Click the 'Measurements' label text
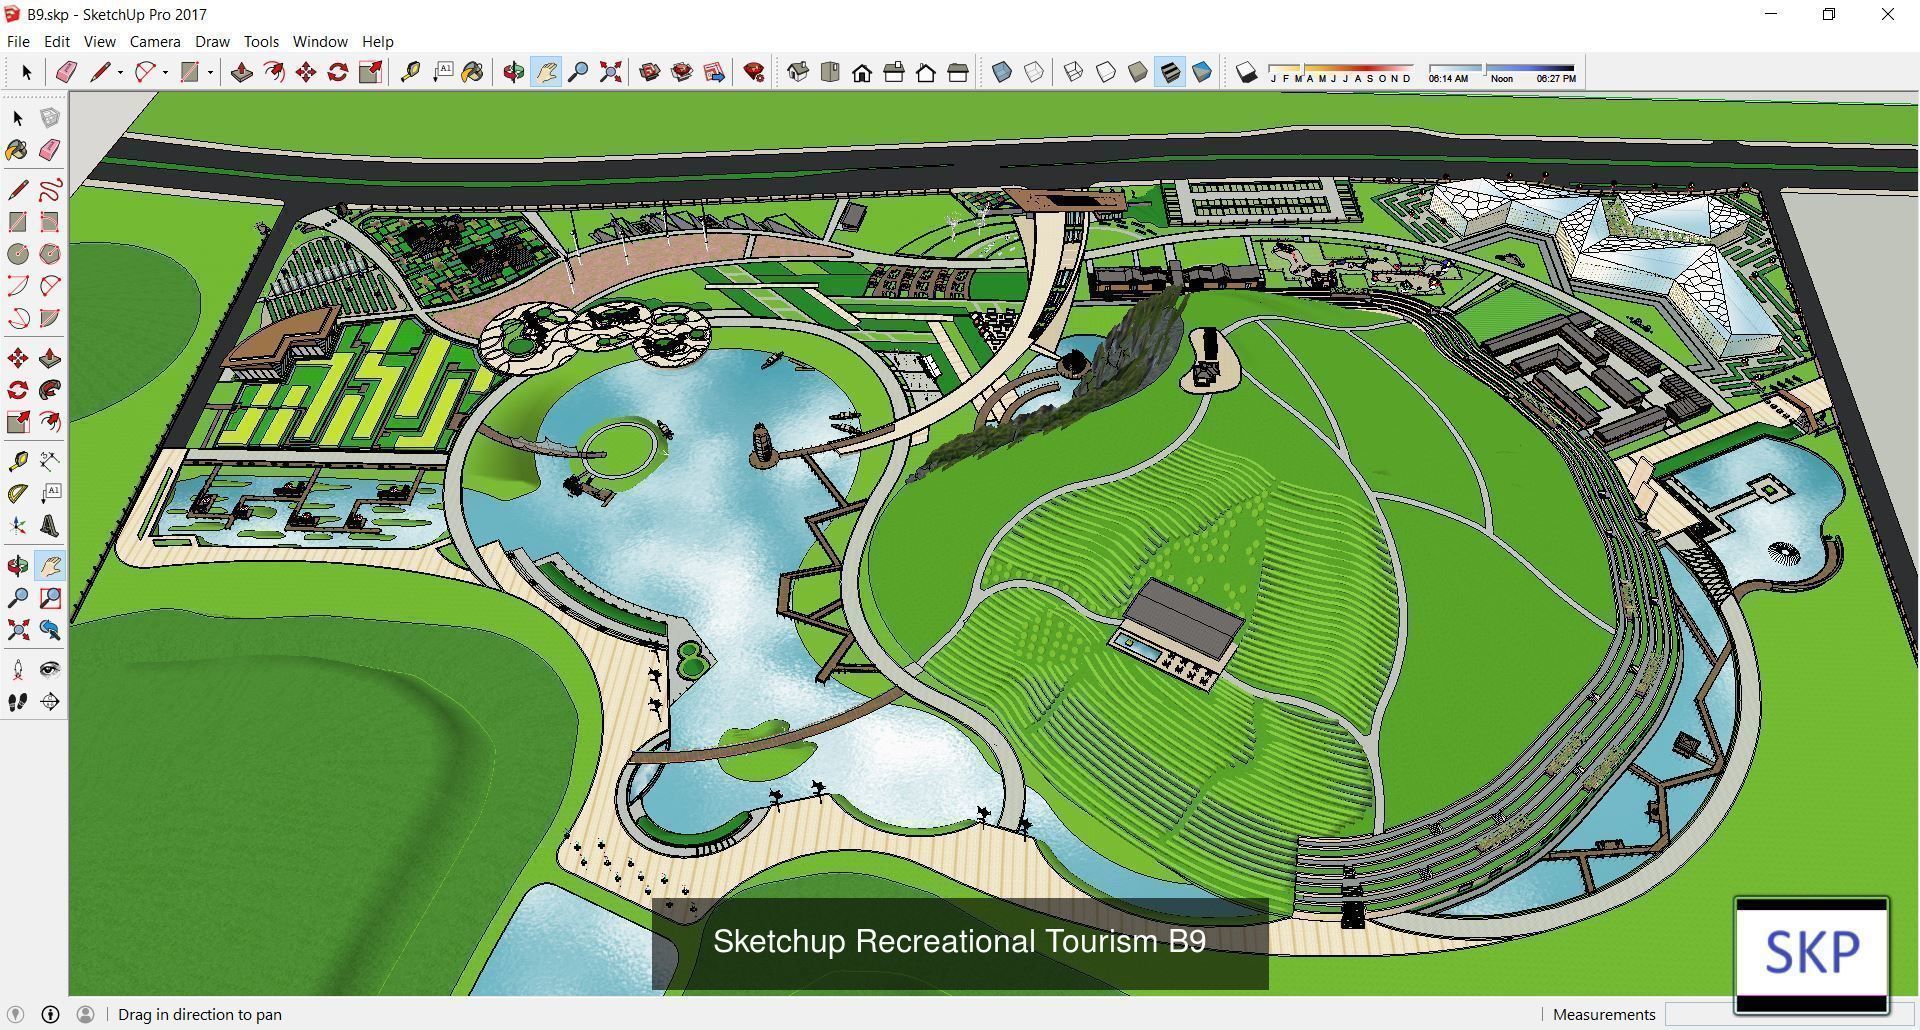Screen dimensions: 1920x1030 pyautogui.click(x=1604, y=1014)
